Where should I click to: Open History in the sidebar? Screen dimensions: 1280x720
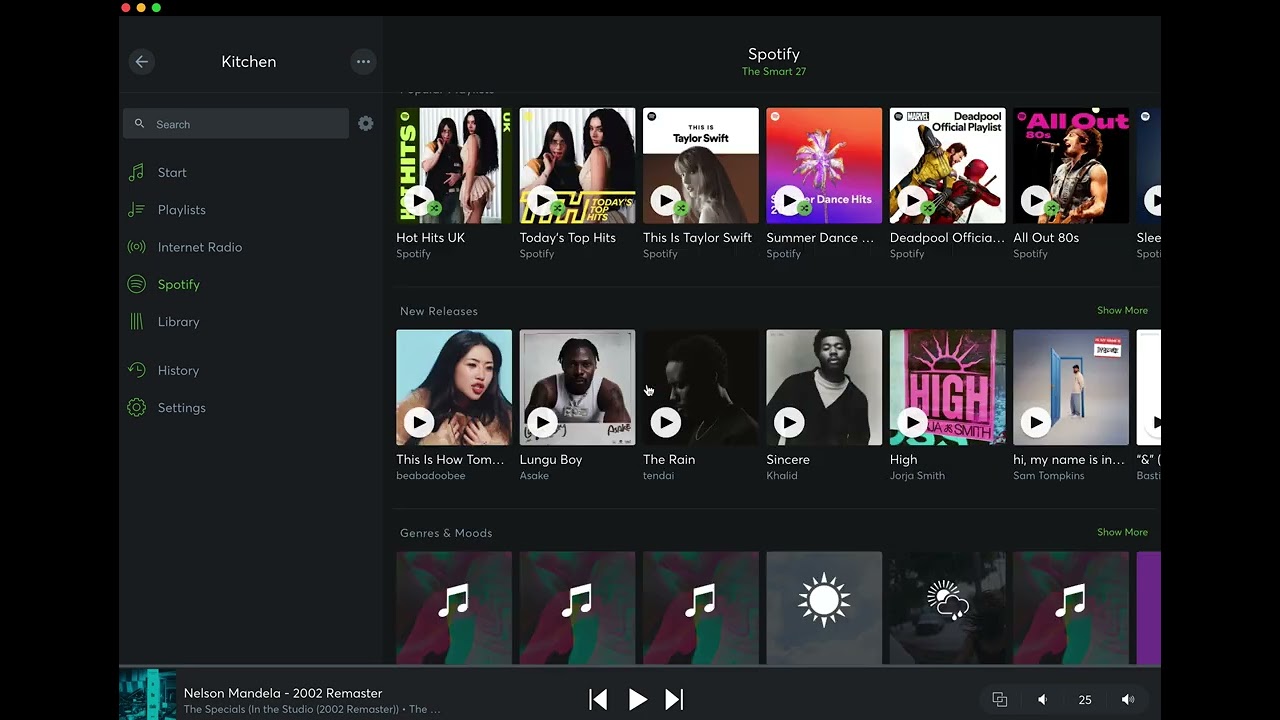pos(178,370)
